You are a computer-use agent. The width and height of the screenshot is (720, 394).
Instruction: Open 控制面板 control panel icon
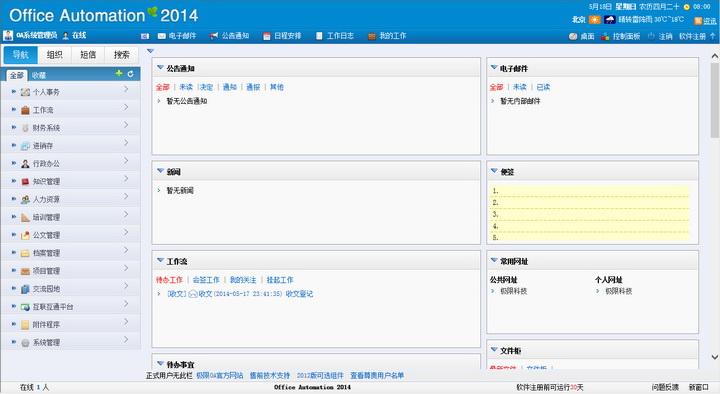(605, 36)
